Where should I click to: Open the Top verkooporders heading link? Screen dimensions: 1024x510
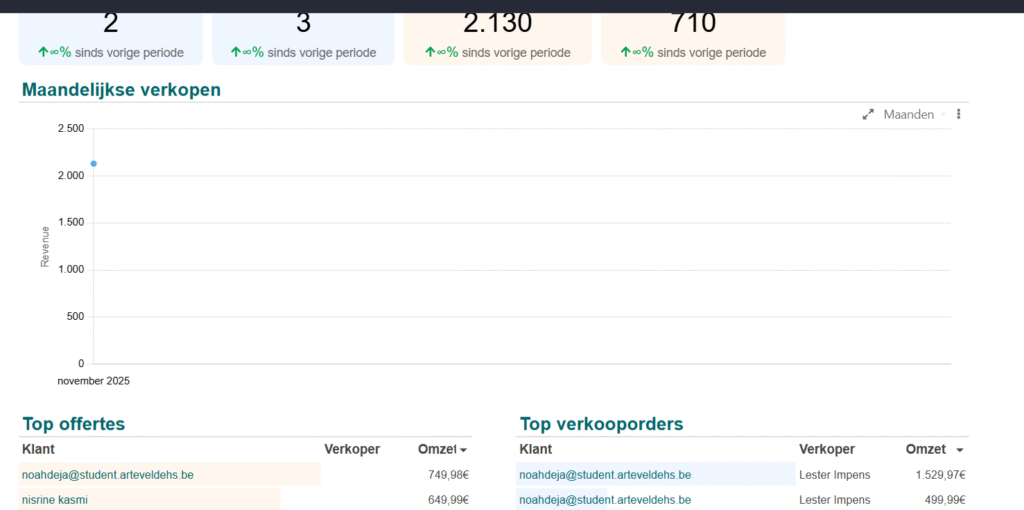point(601,424)
